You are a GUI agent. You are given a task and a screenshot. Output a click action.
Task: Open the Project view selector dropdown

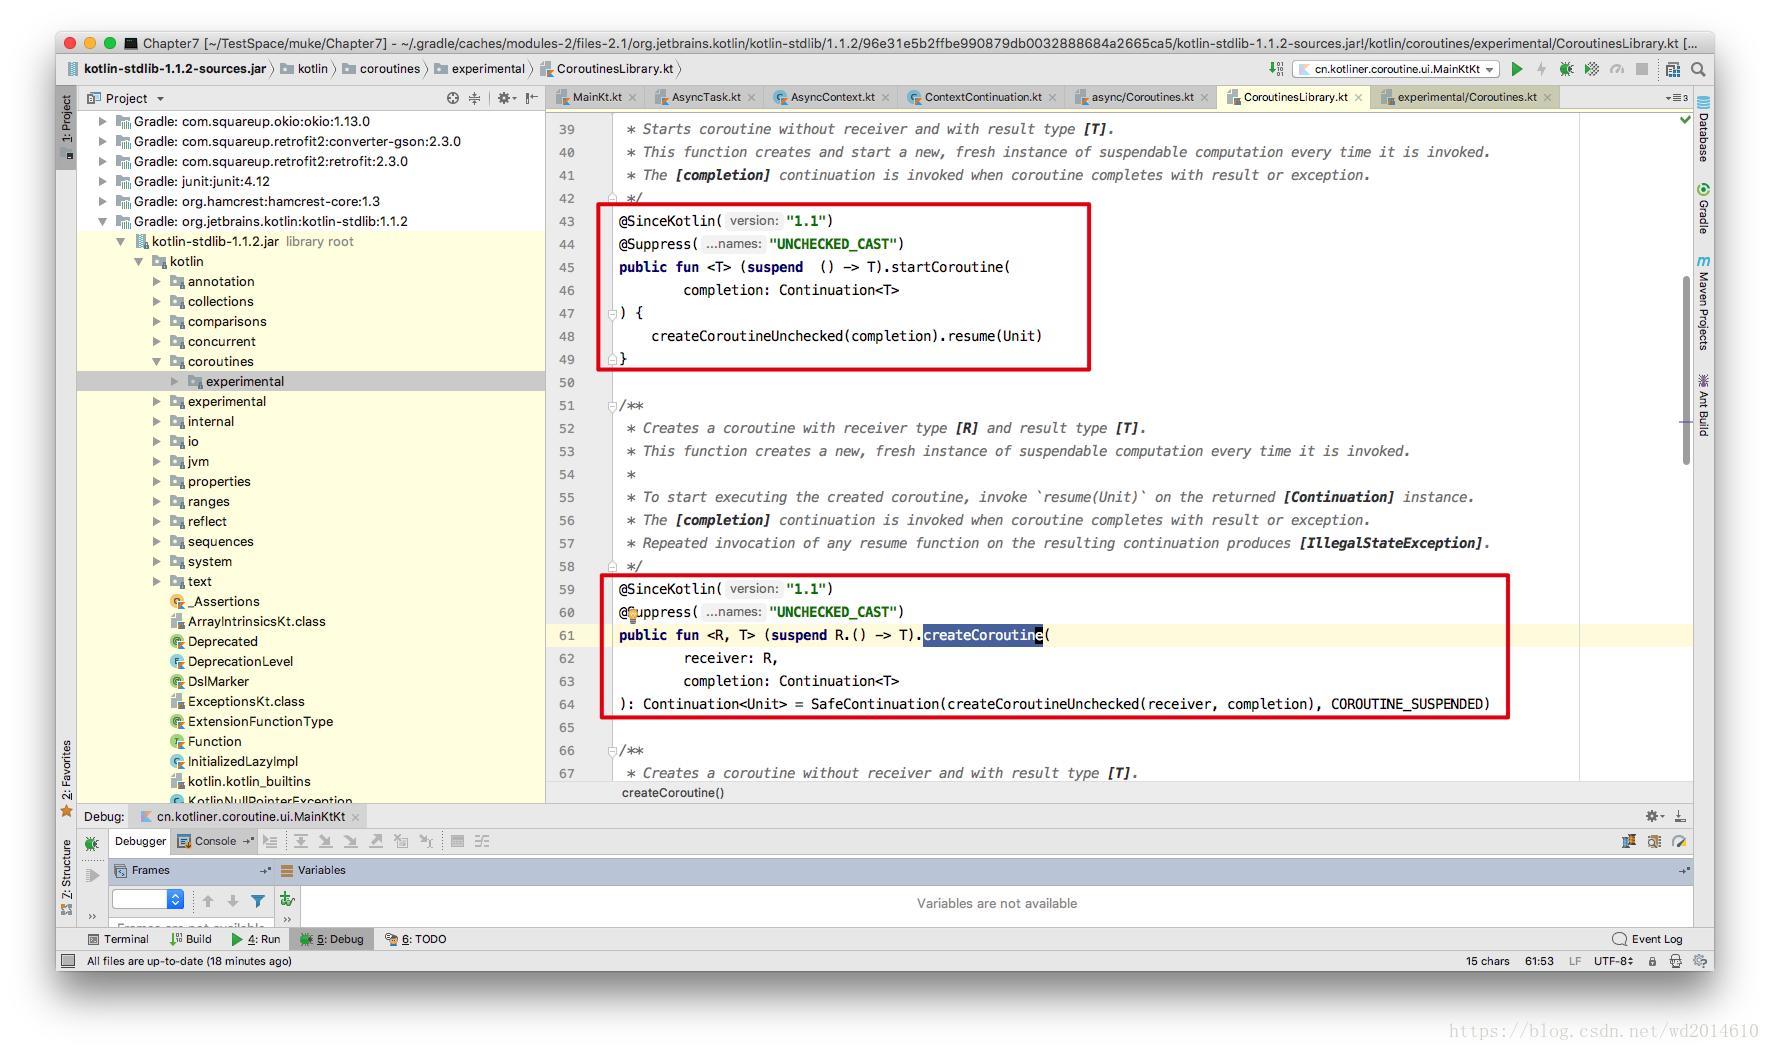(x=126, y=98)
